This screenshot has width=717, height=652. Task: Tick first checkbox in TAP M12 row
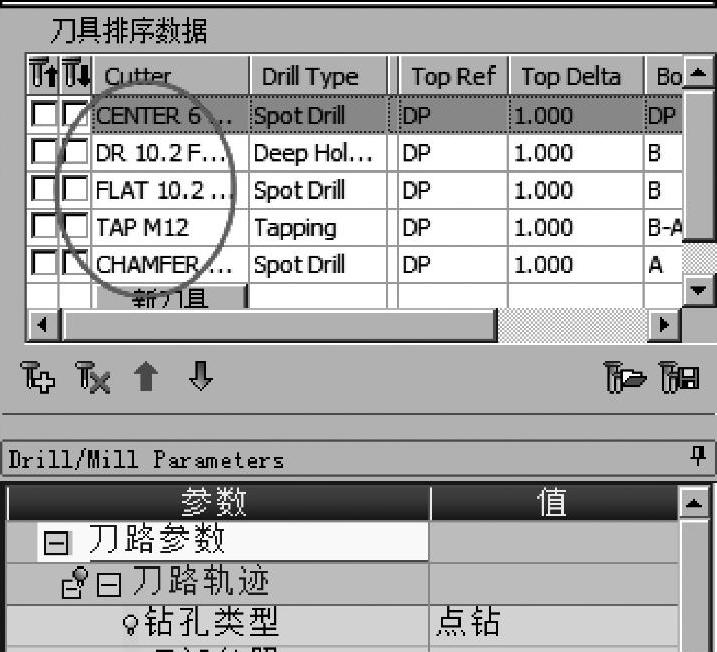coord(44,226)
